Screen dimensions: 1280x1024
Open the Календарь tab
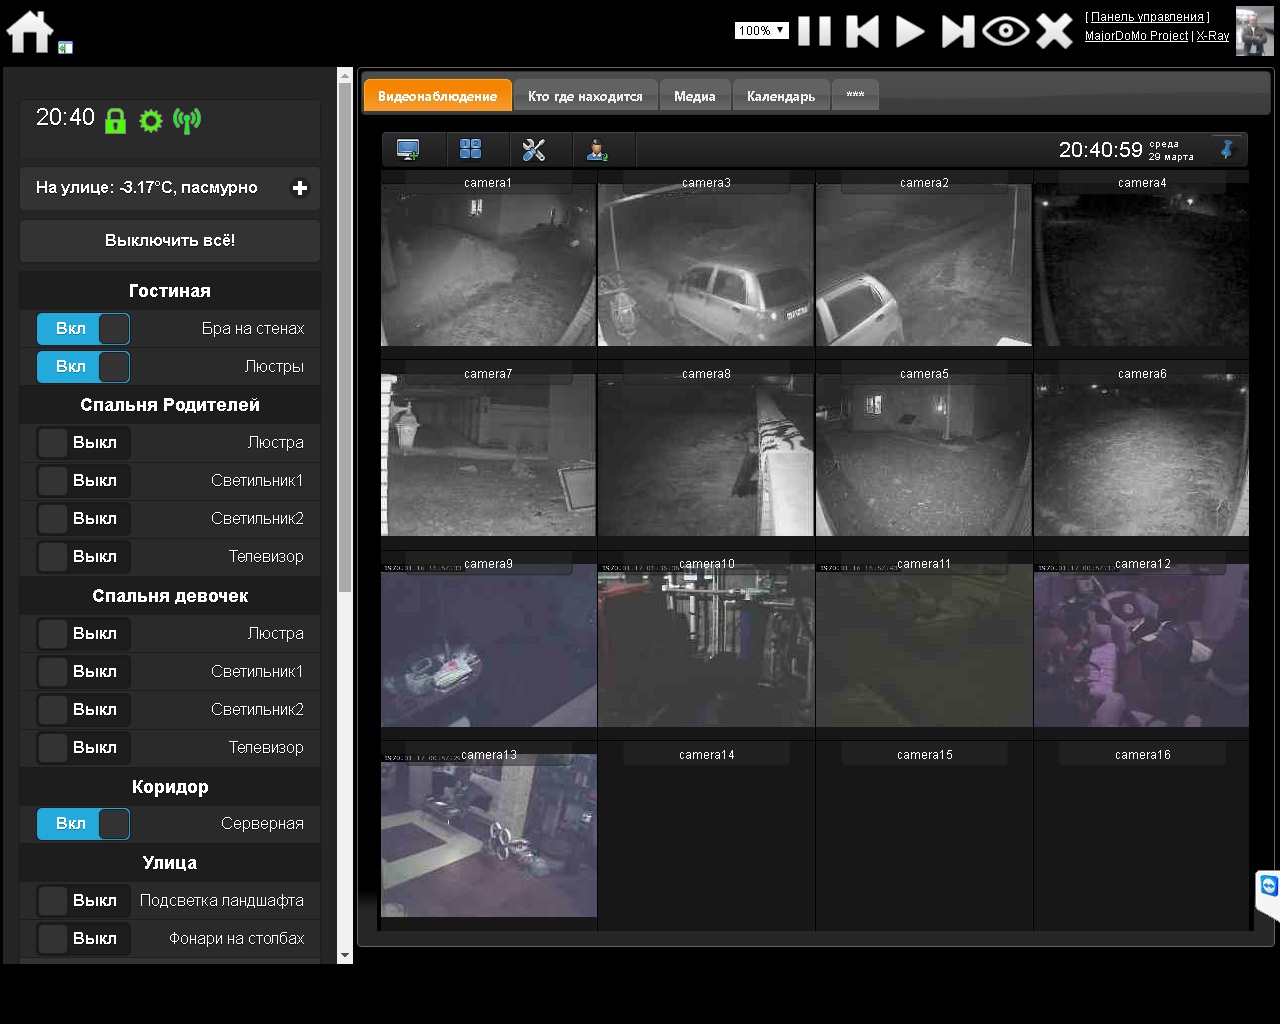coord(780,96)
